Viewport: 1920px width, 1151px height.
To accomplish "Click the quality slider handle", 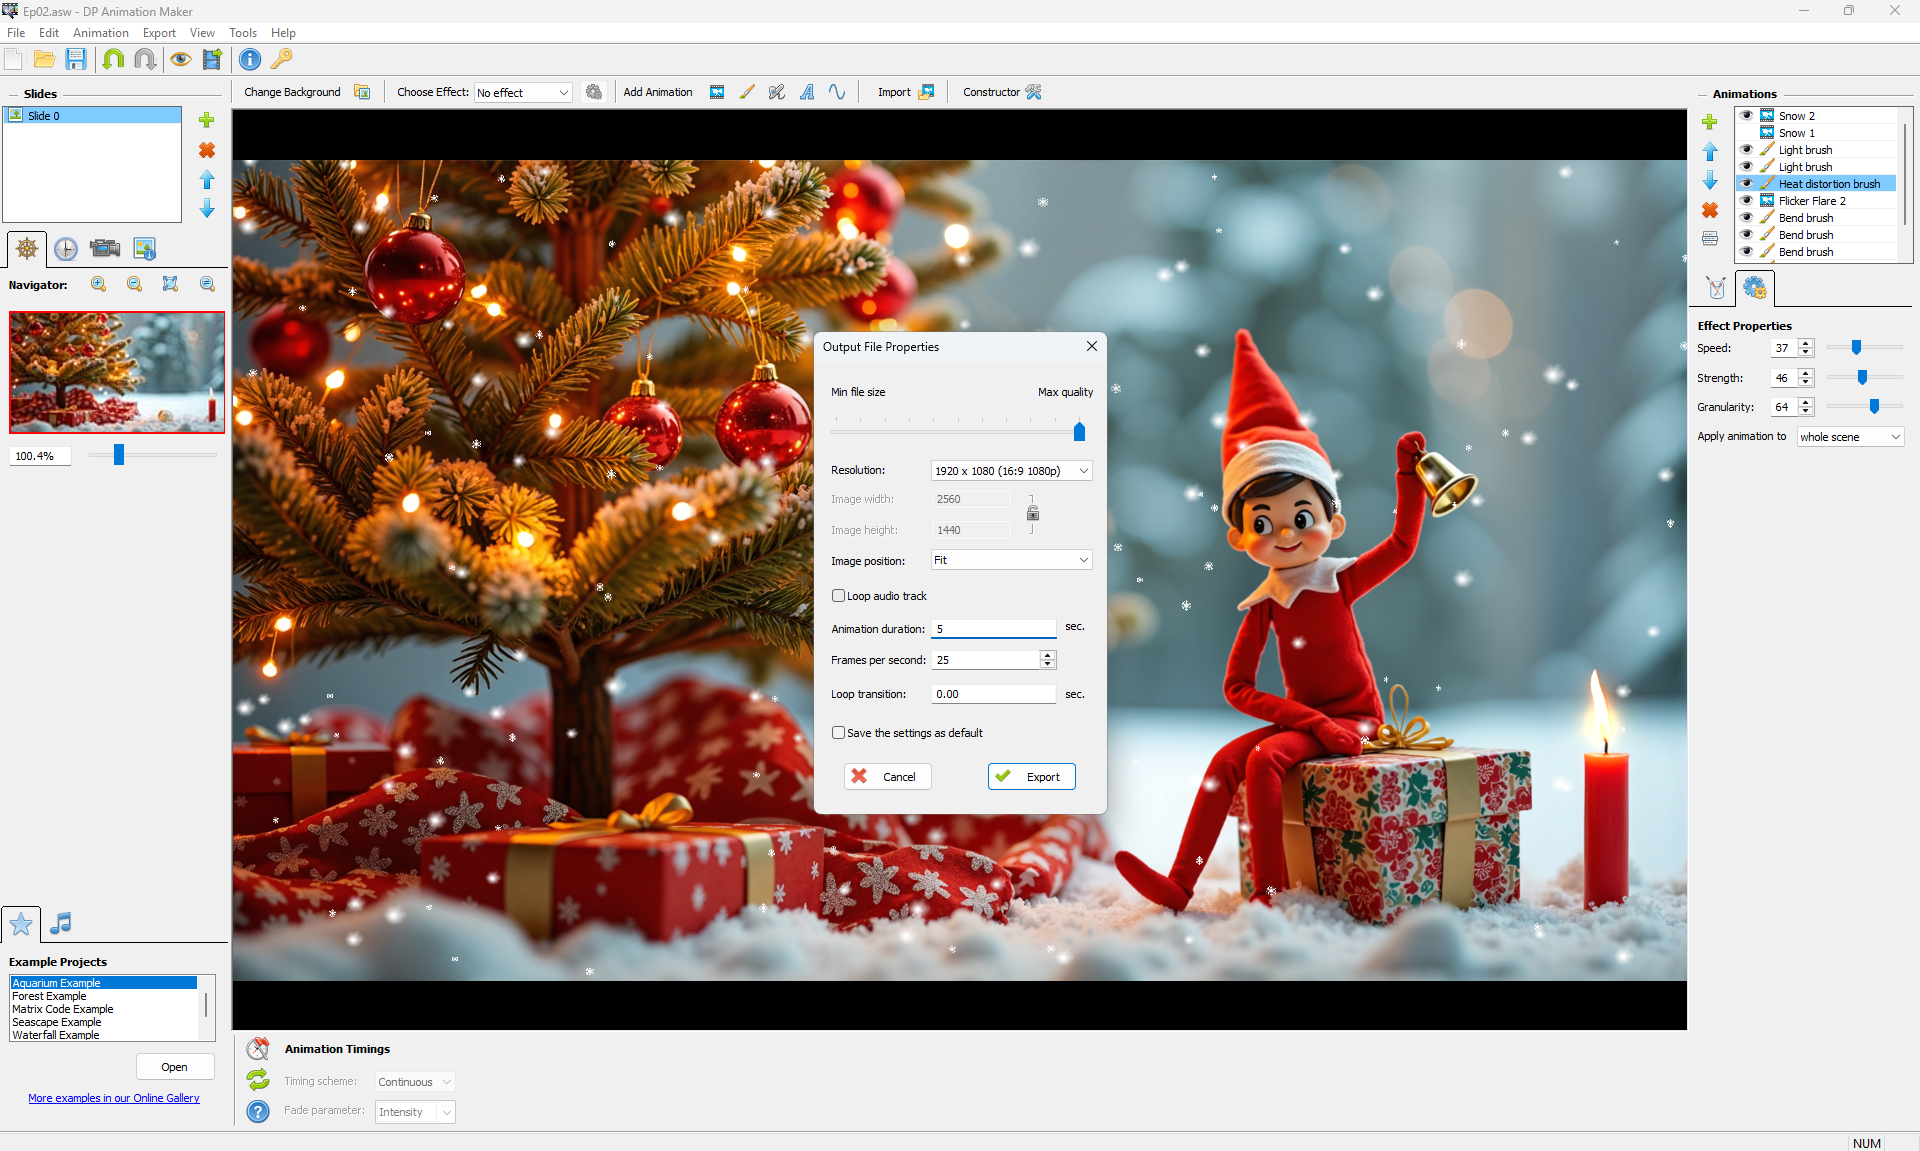I will tap(1079, 432).
